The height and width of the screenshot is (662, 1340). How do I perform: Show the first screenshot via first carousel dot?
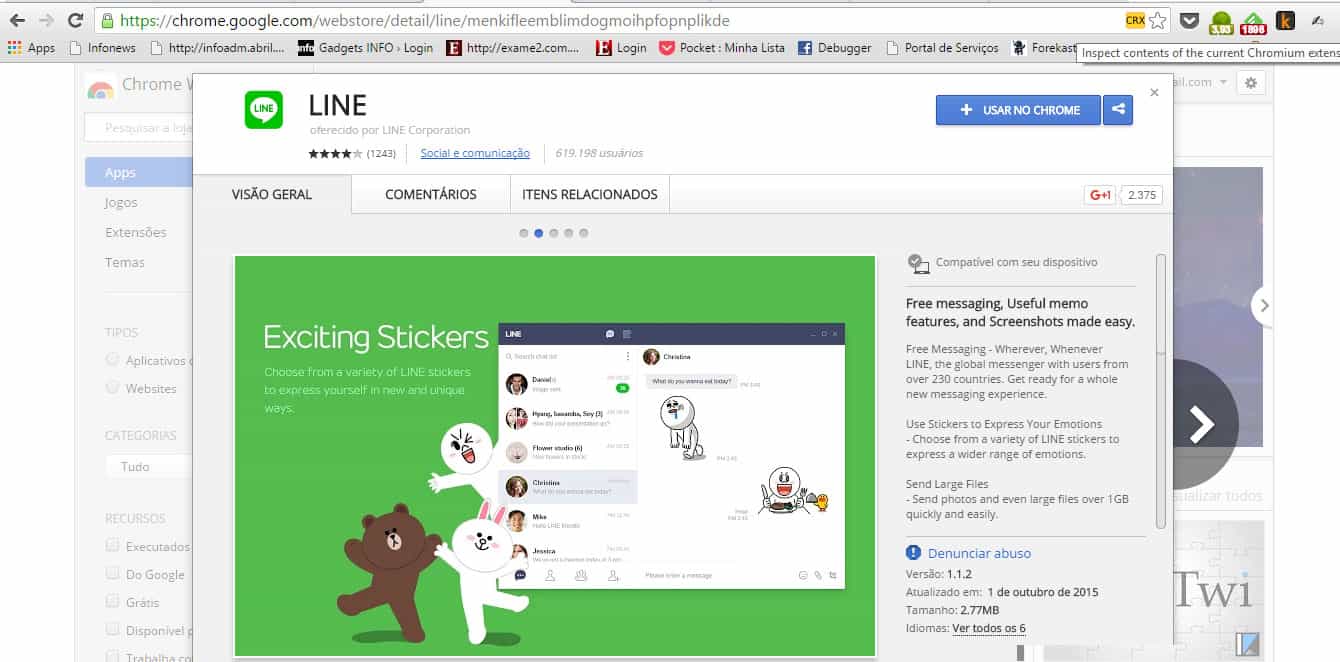(524, 233)
